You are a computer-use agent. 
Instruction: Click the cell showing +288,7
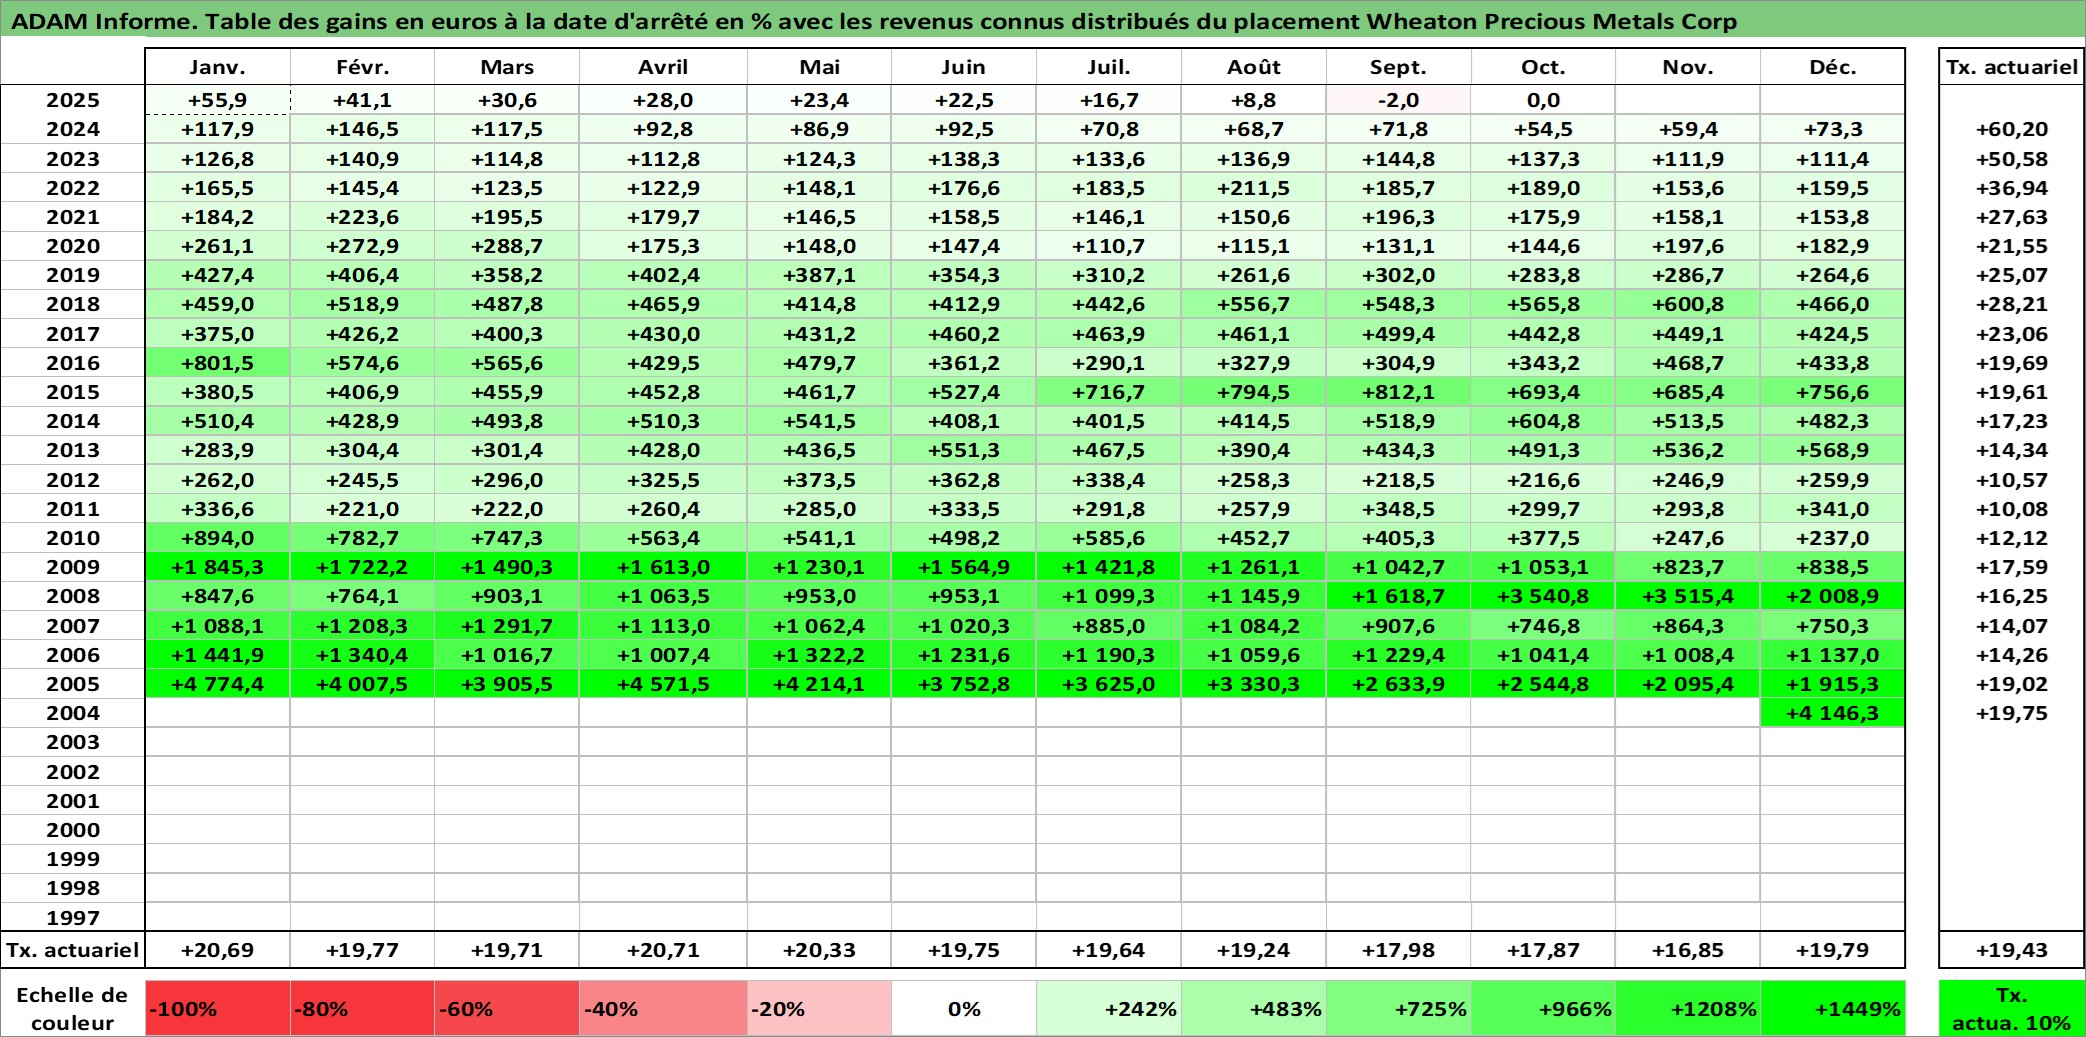(507, 246)
